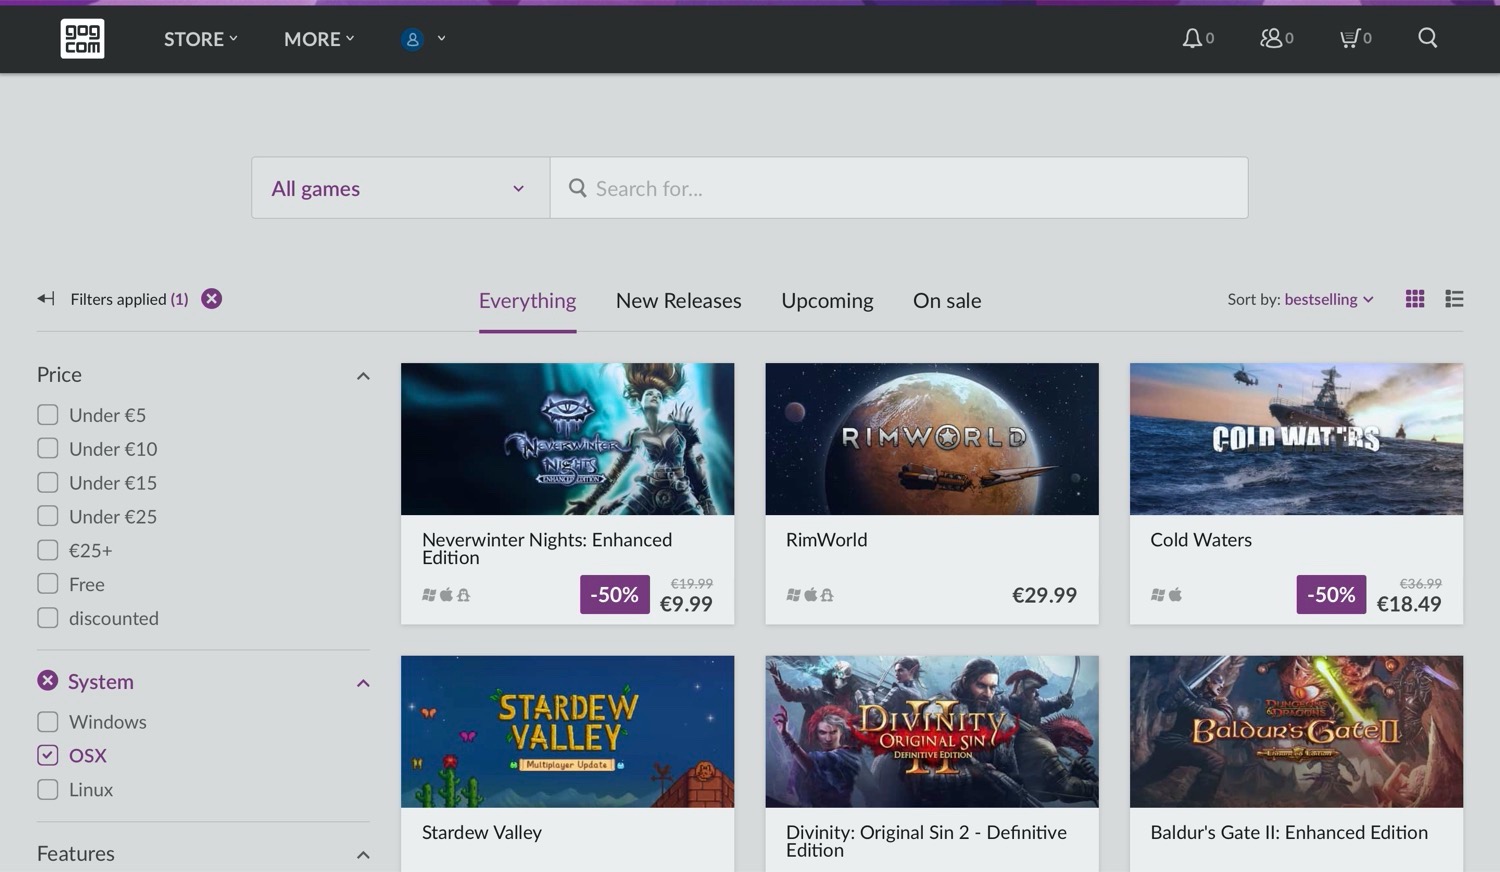Click the platform icons on the Neverwinter Nights card
This screenshot has width=1500, height=872.
pyautogui.click(x=446, y=595)
